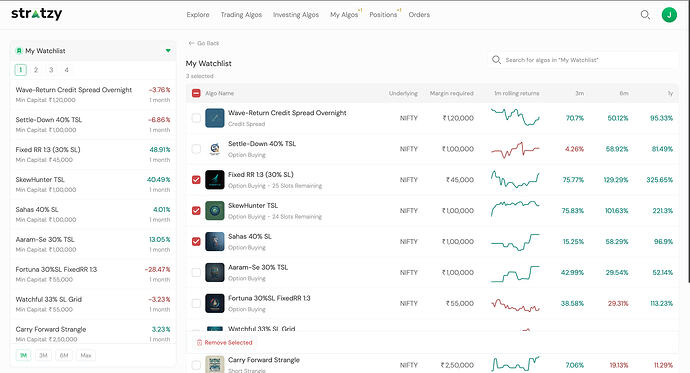The image size is (690, 373).
Task: Open Fortuna 30%SL FixedRR 1:3 in left watchlist
Action: coord(93,274)
